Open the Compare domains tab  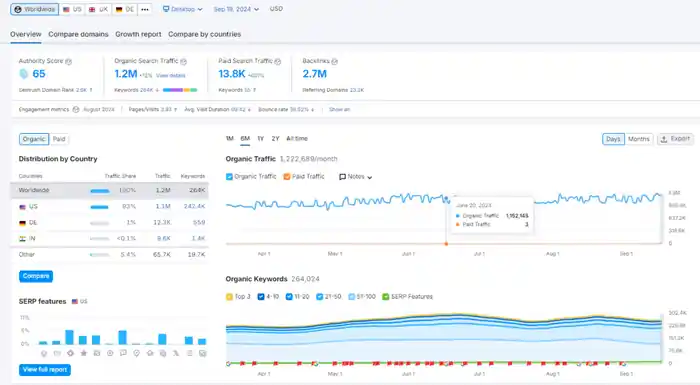79,34
